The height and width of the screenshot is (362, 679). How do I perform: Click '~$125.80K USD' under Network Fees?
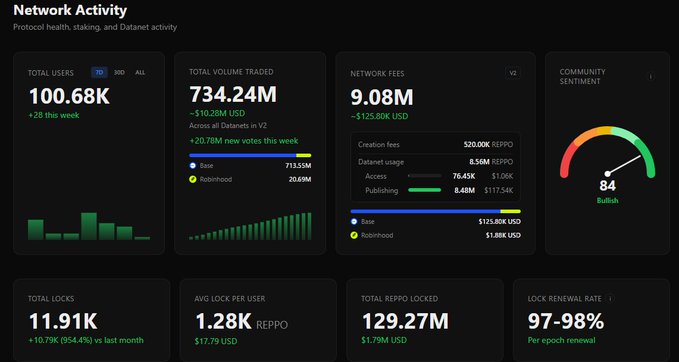(x=379, y=116)
